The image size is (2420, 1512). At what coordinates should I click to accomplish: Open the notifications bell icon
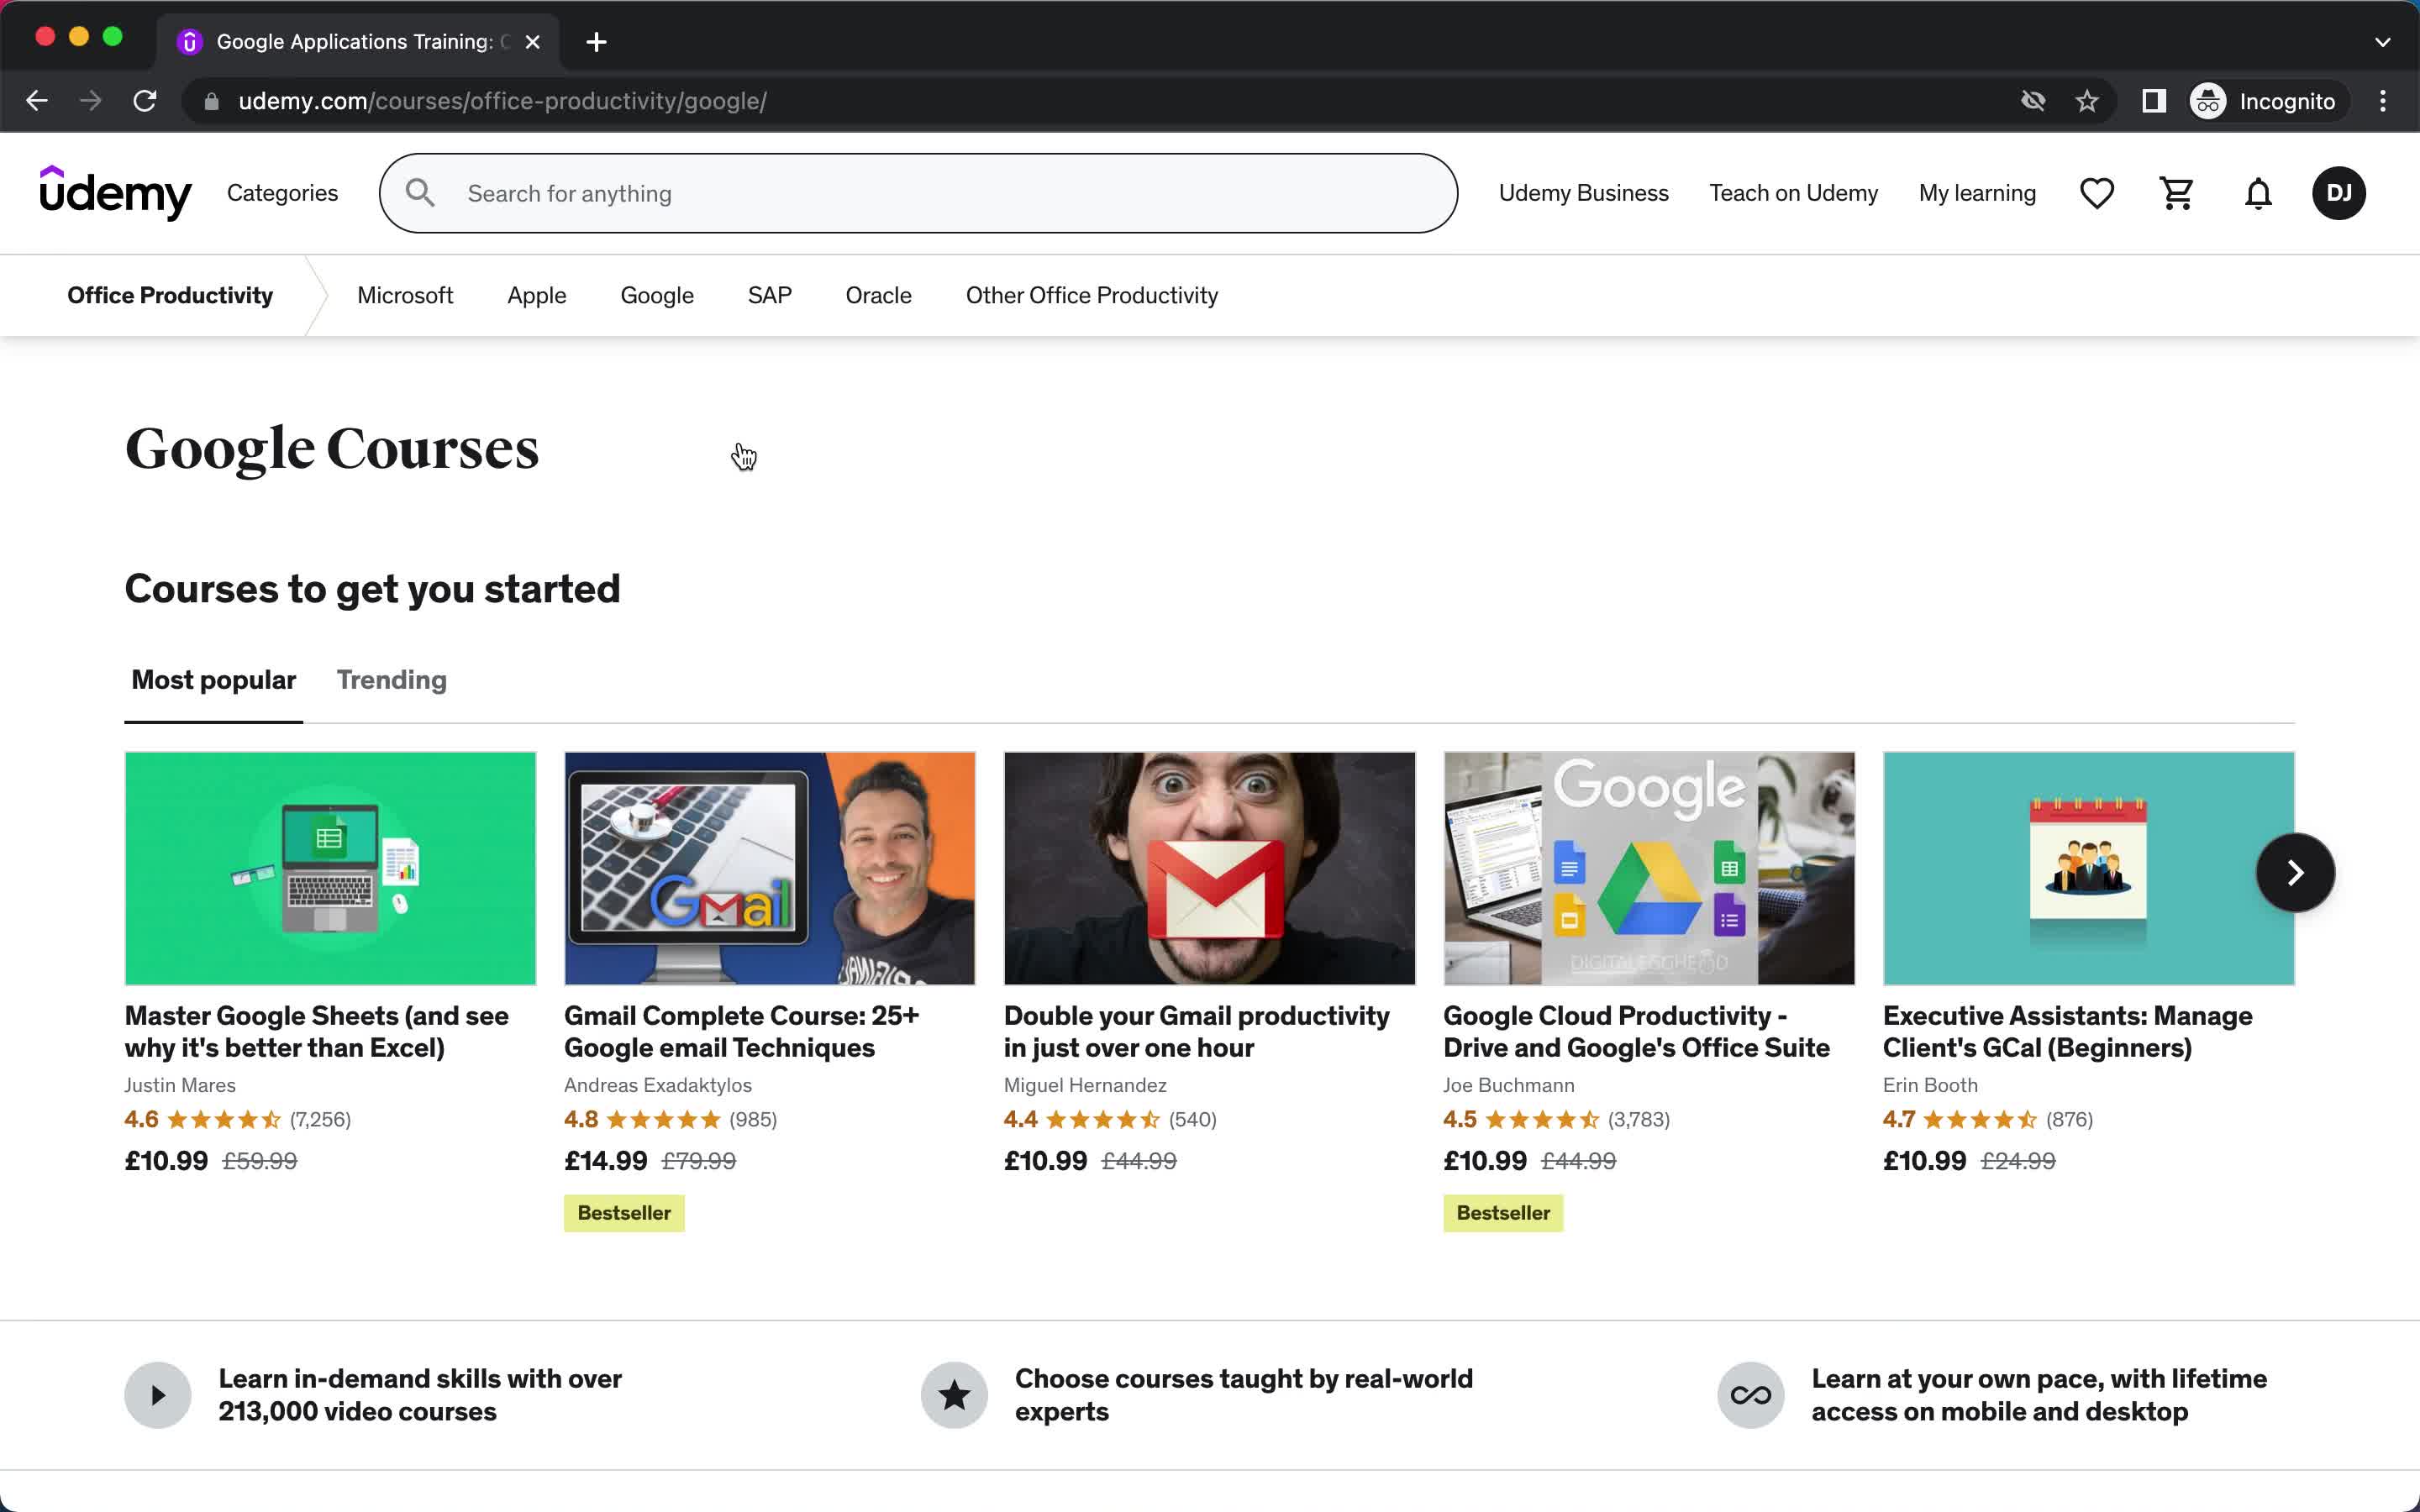point(2258,192)
